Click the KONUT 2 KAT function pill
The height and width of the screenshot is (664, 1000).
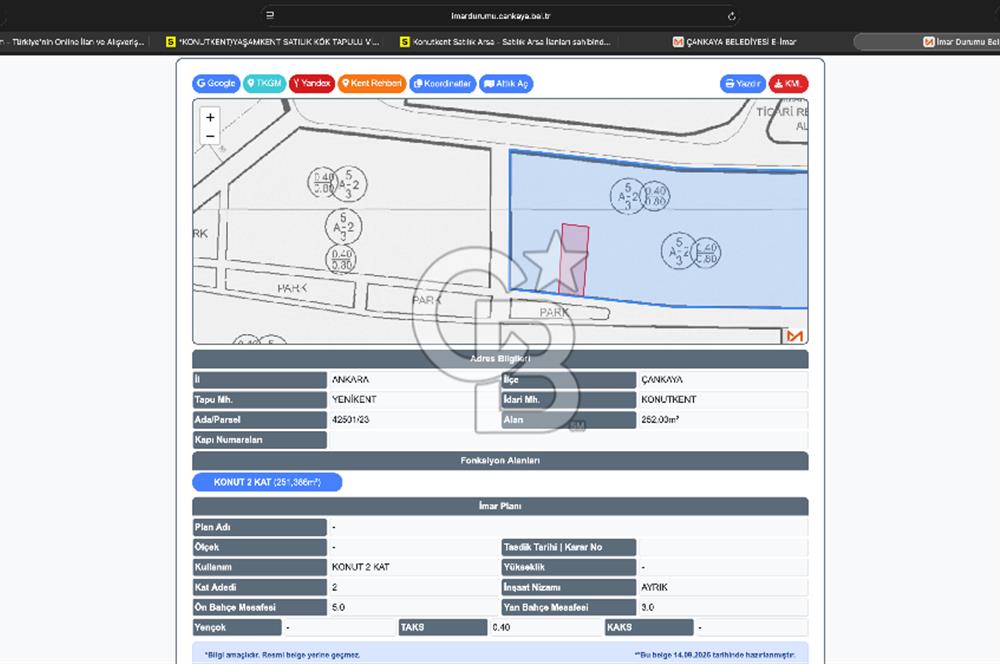coord(267,482)
